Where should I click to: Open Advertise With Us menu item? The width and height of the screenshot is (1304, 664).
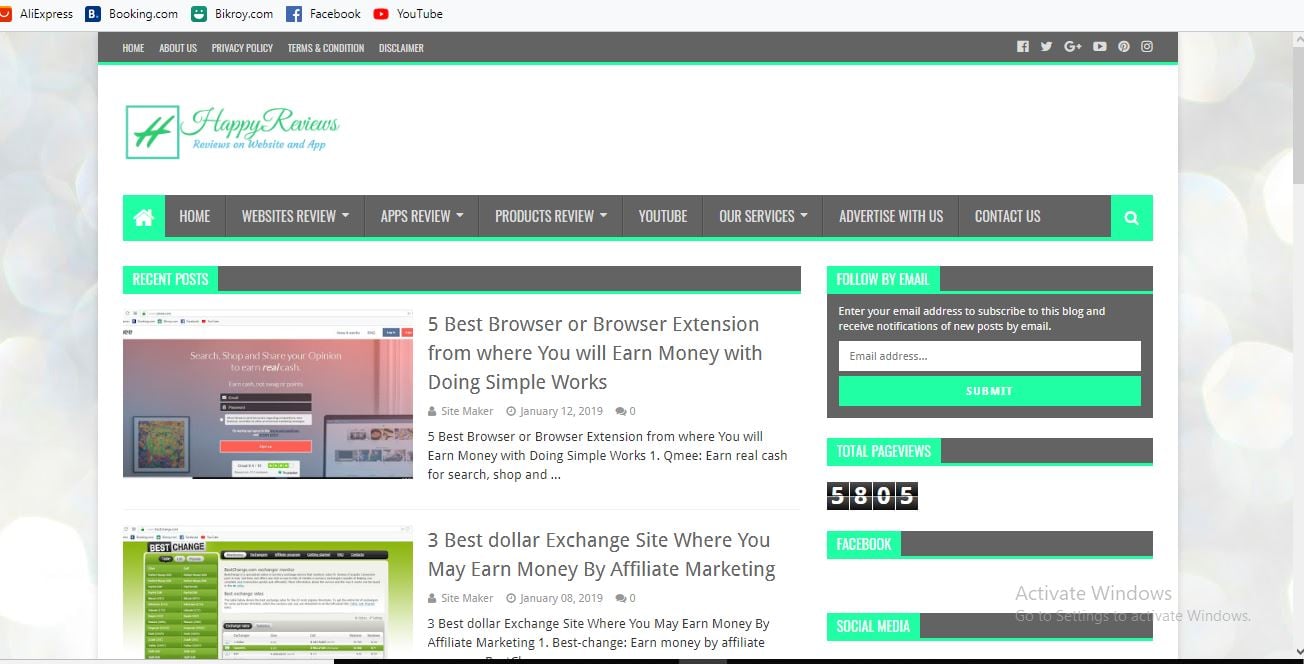point(891,216)
